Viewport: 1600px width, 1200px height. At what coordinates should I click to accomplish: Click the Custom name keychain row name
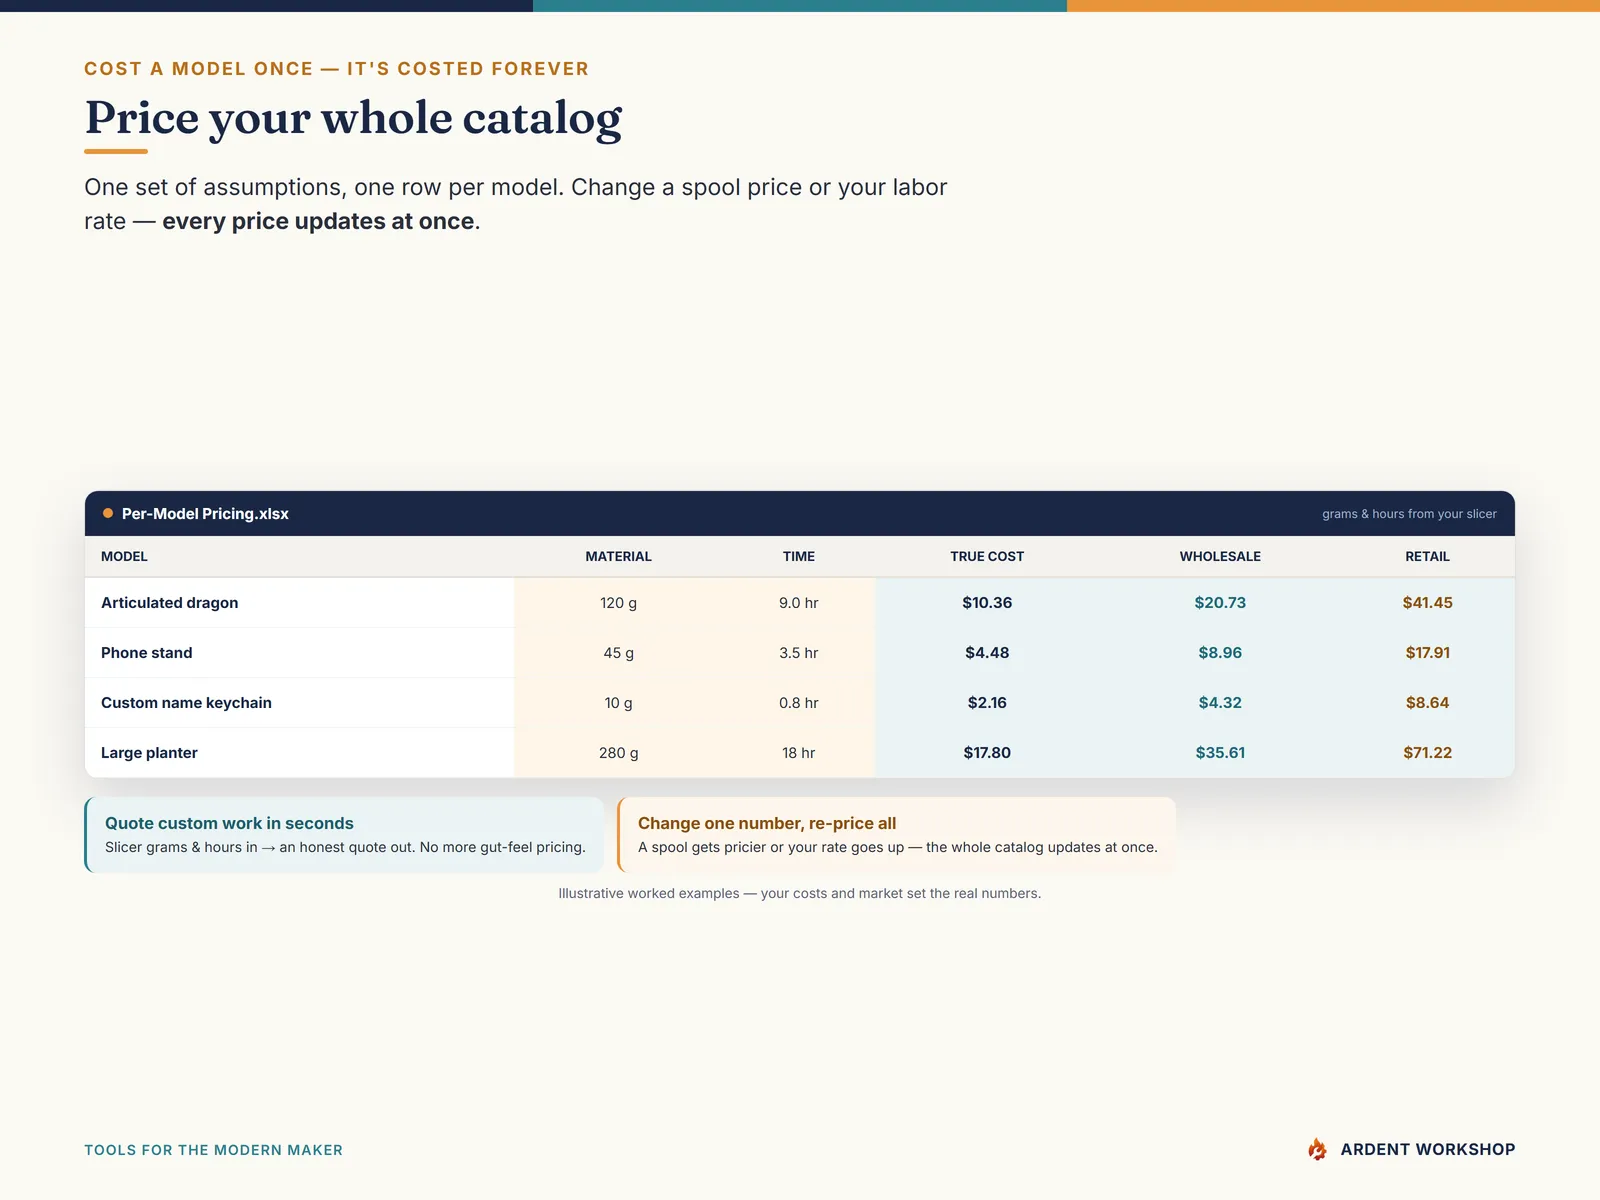point(186,702)
